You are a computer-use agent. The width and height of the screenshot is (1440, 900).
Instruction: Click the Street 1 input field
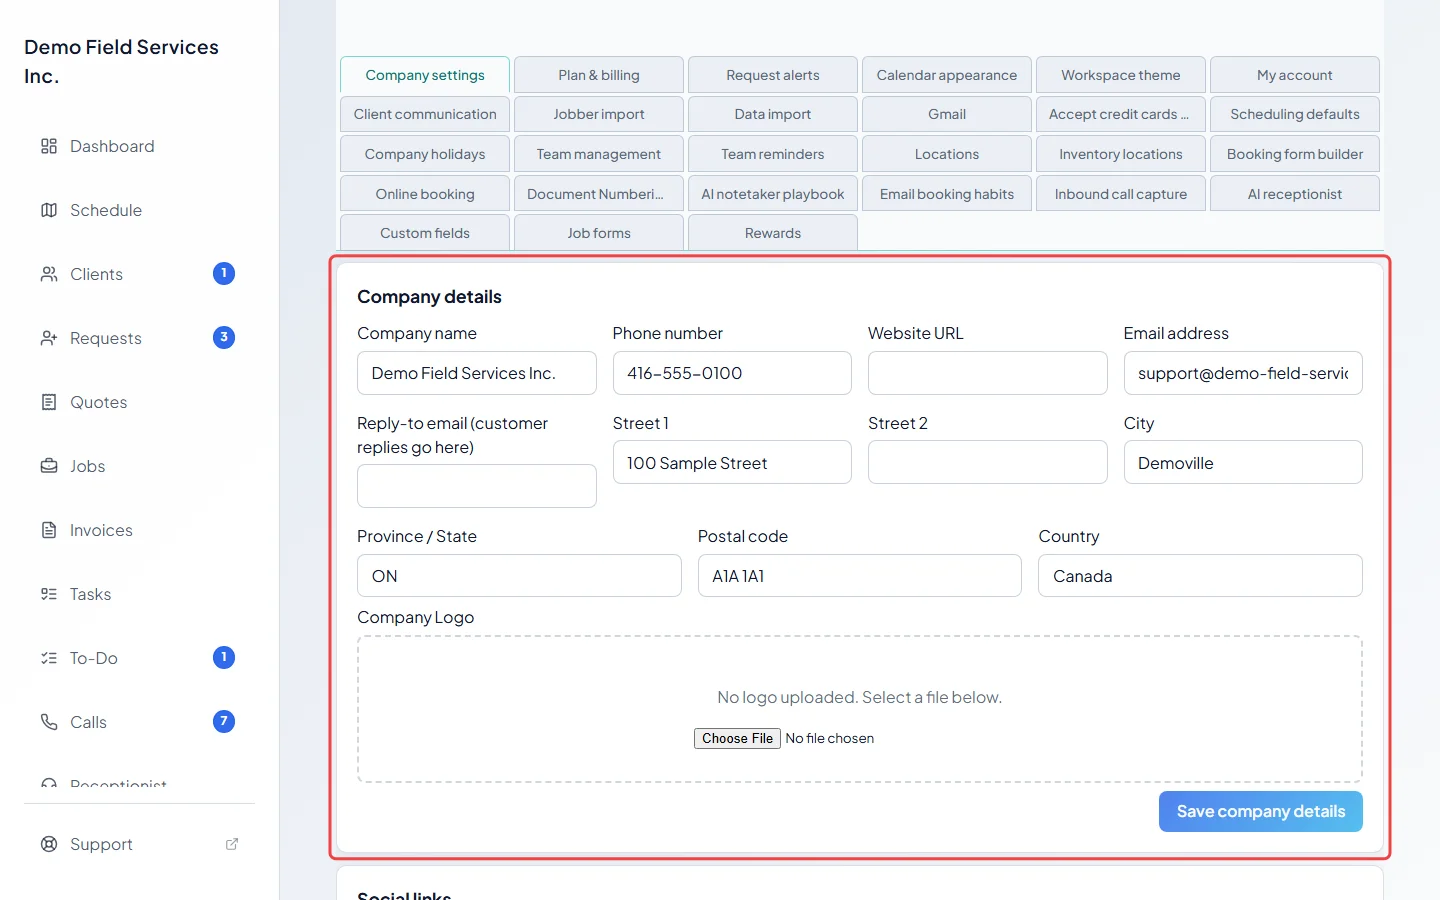point(732,463)
